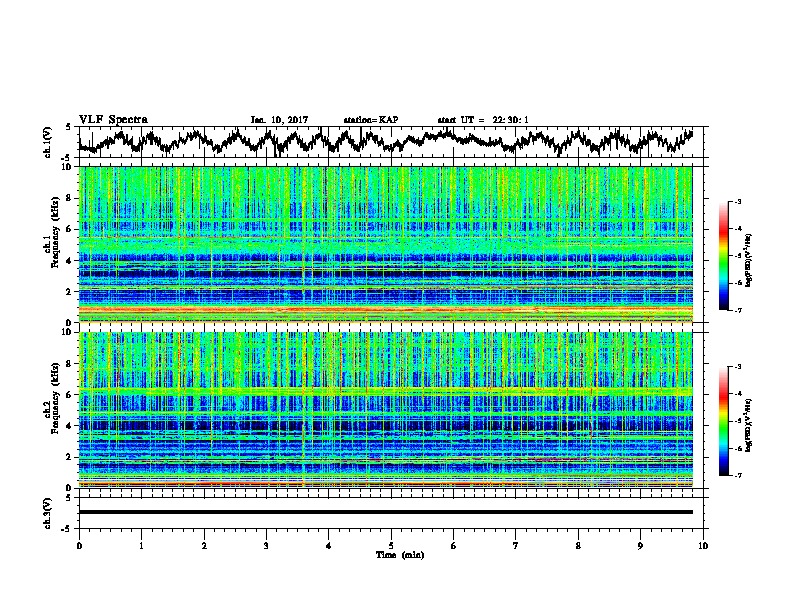Image resolution: width=792 pixels, height=612 pixels.
Task: Click the ch.1 frequency tick label "6"
Action: [x=70, y=229]
